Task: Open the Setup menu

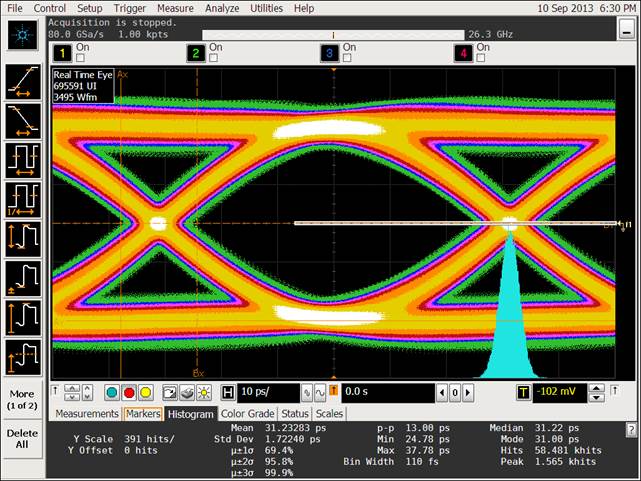Action: [90, 8]
